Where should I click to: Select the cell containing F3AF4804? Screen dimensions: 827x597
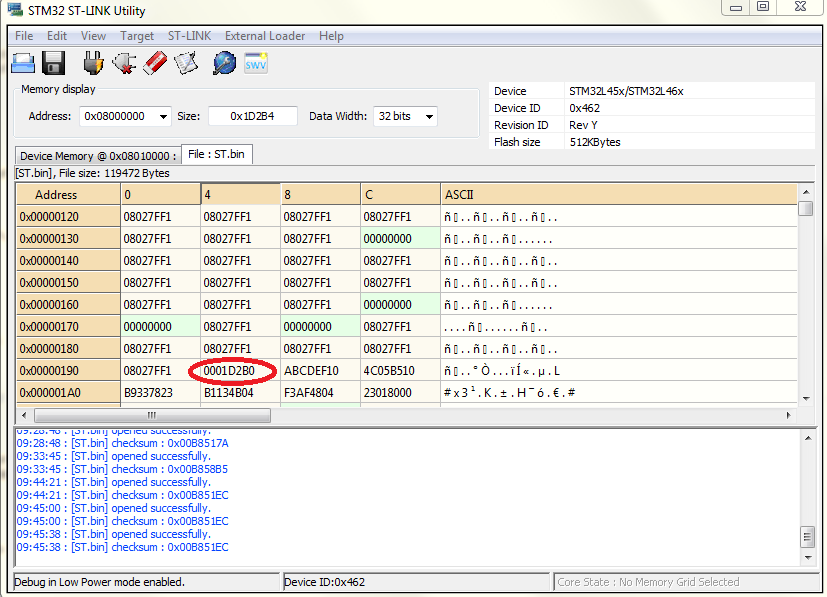pos(321,393)
